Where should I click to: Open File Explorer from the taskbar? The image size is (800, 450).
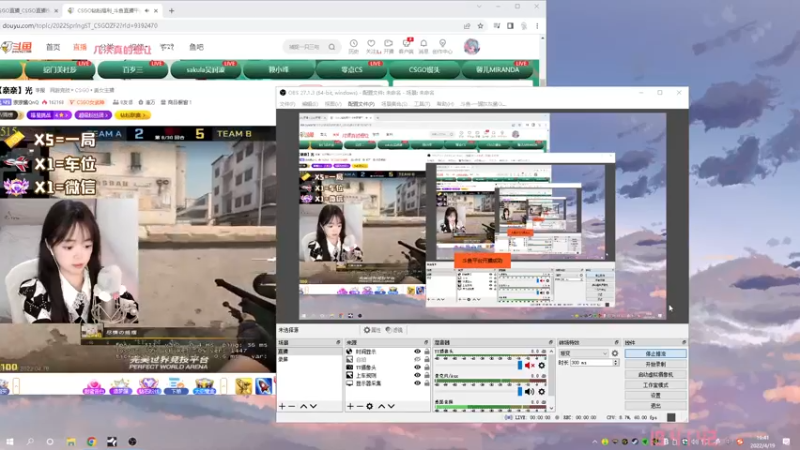(x=71, y=441)
